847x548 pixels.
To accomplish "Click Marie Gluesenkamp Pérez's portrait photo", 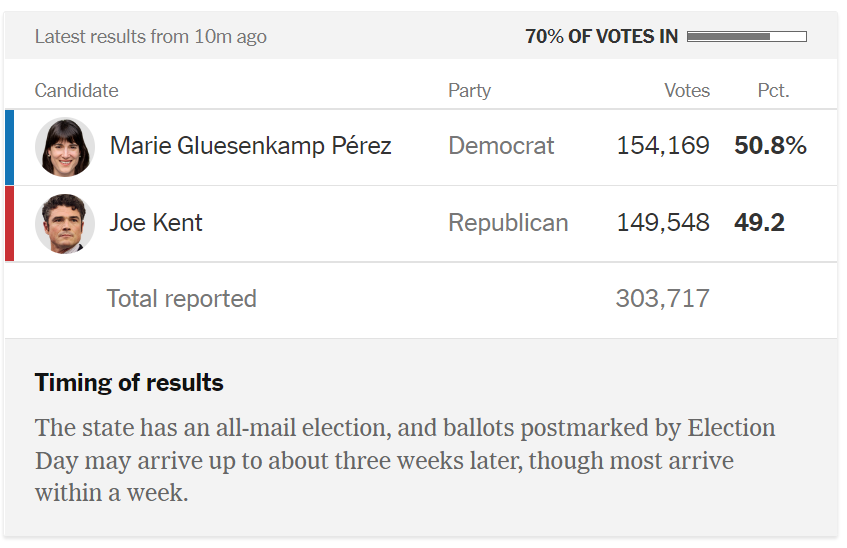I will pos(65,147).
